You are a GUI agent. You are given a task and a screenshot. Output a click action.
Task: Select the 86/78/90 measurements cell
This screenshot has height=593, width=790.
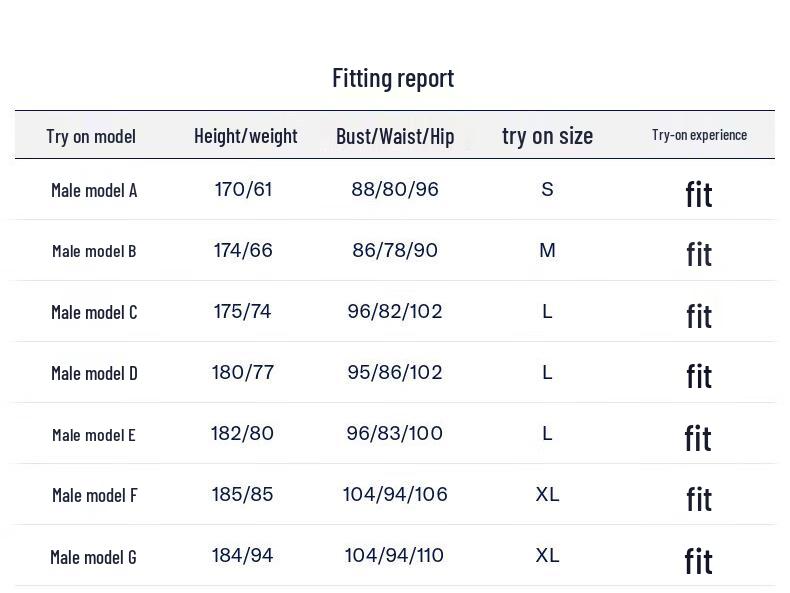pyautogui.click(x=395, y=250)
